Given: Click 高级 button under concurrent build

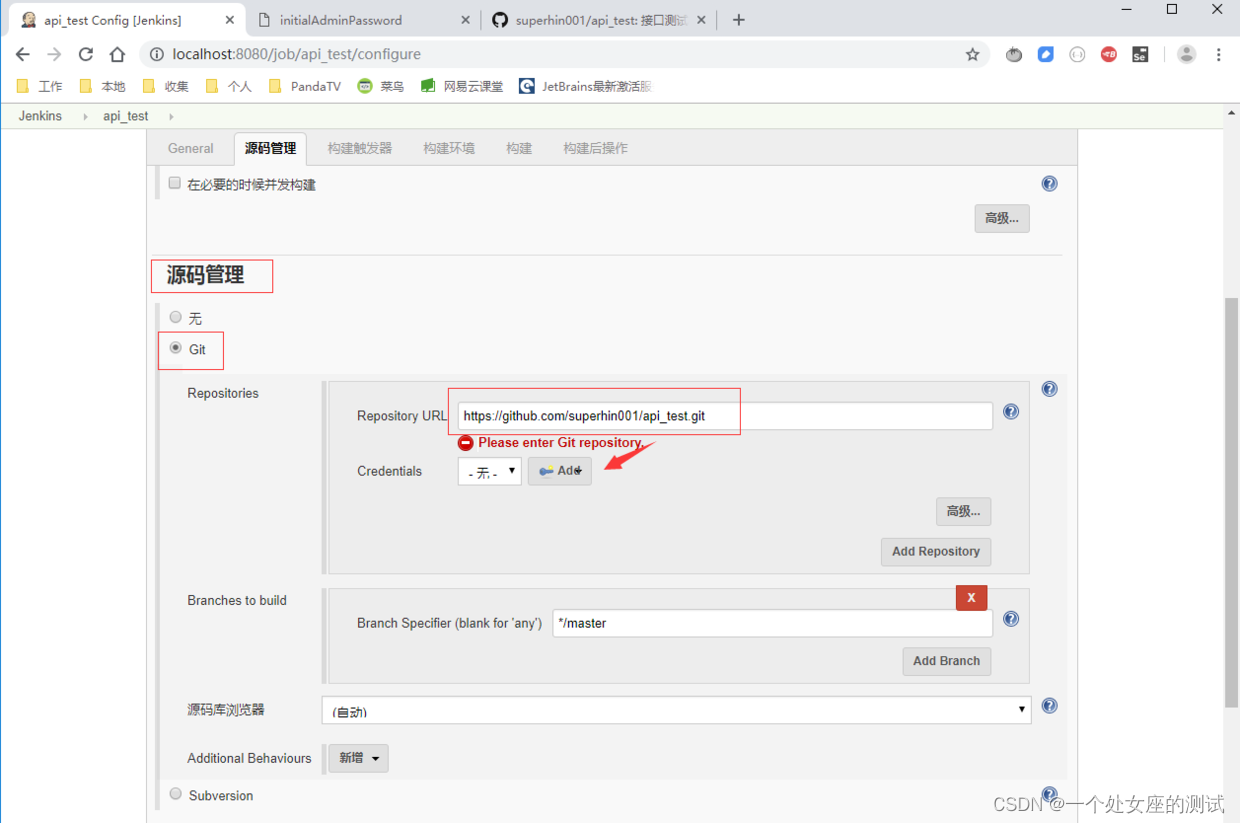Looking at the screenshot, I should (x=1002, y=218).
